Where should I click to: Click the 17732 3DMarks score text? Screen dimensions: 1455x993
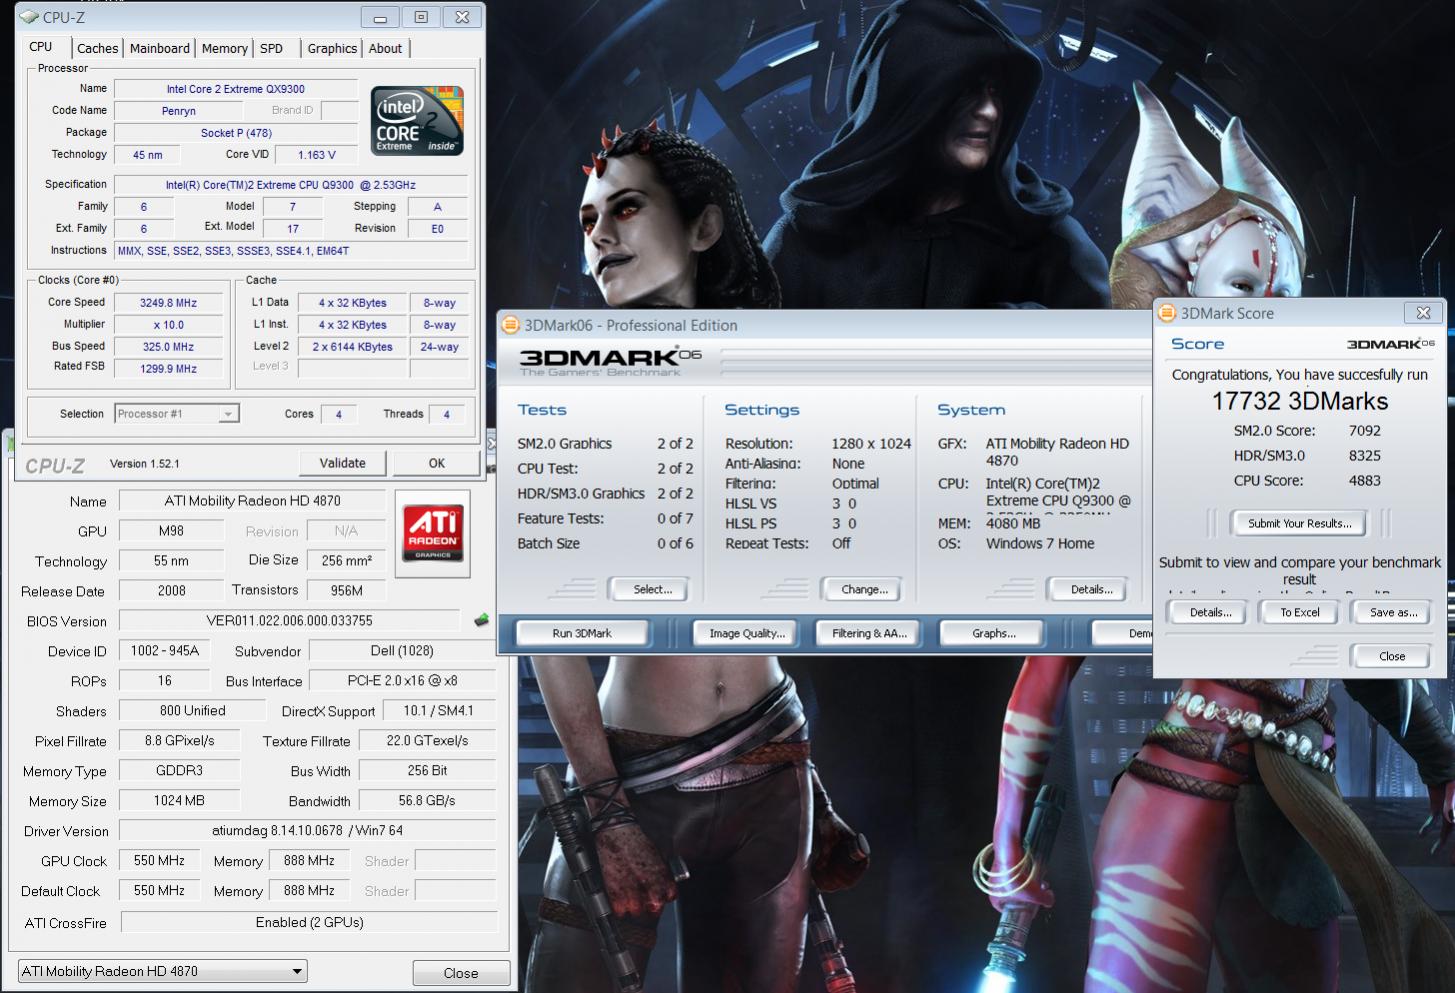pyautogui.click(x=1300, y=401)
